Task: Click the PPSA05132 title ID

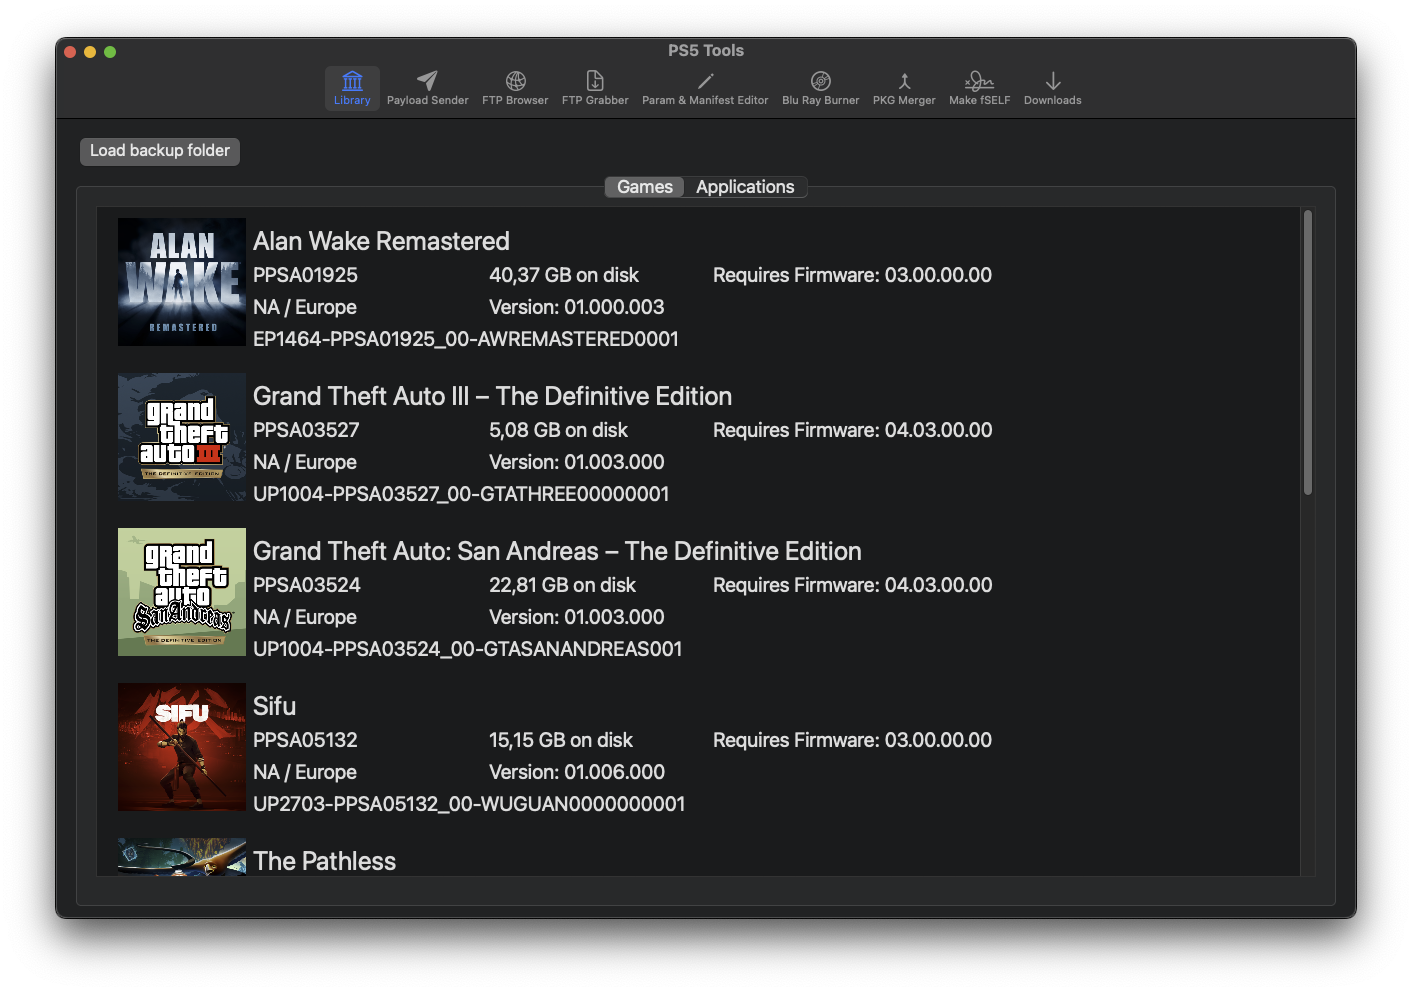Action: 305,740
